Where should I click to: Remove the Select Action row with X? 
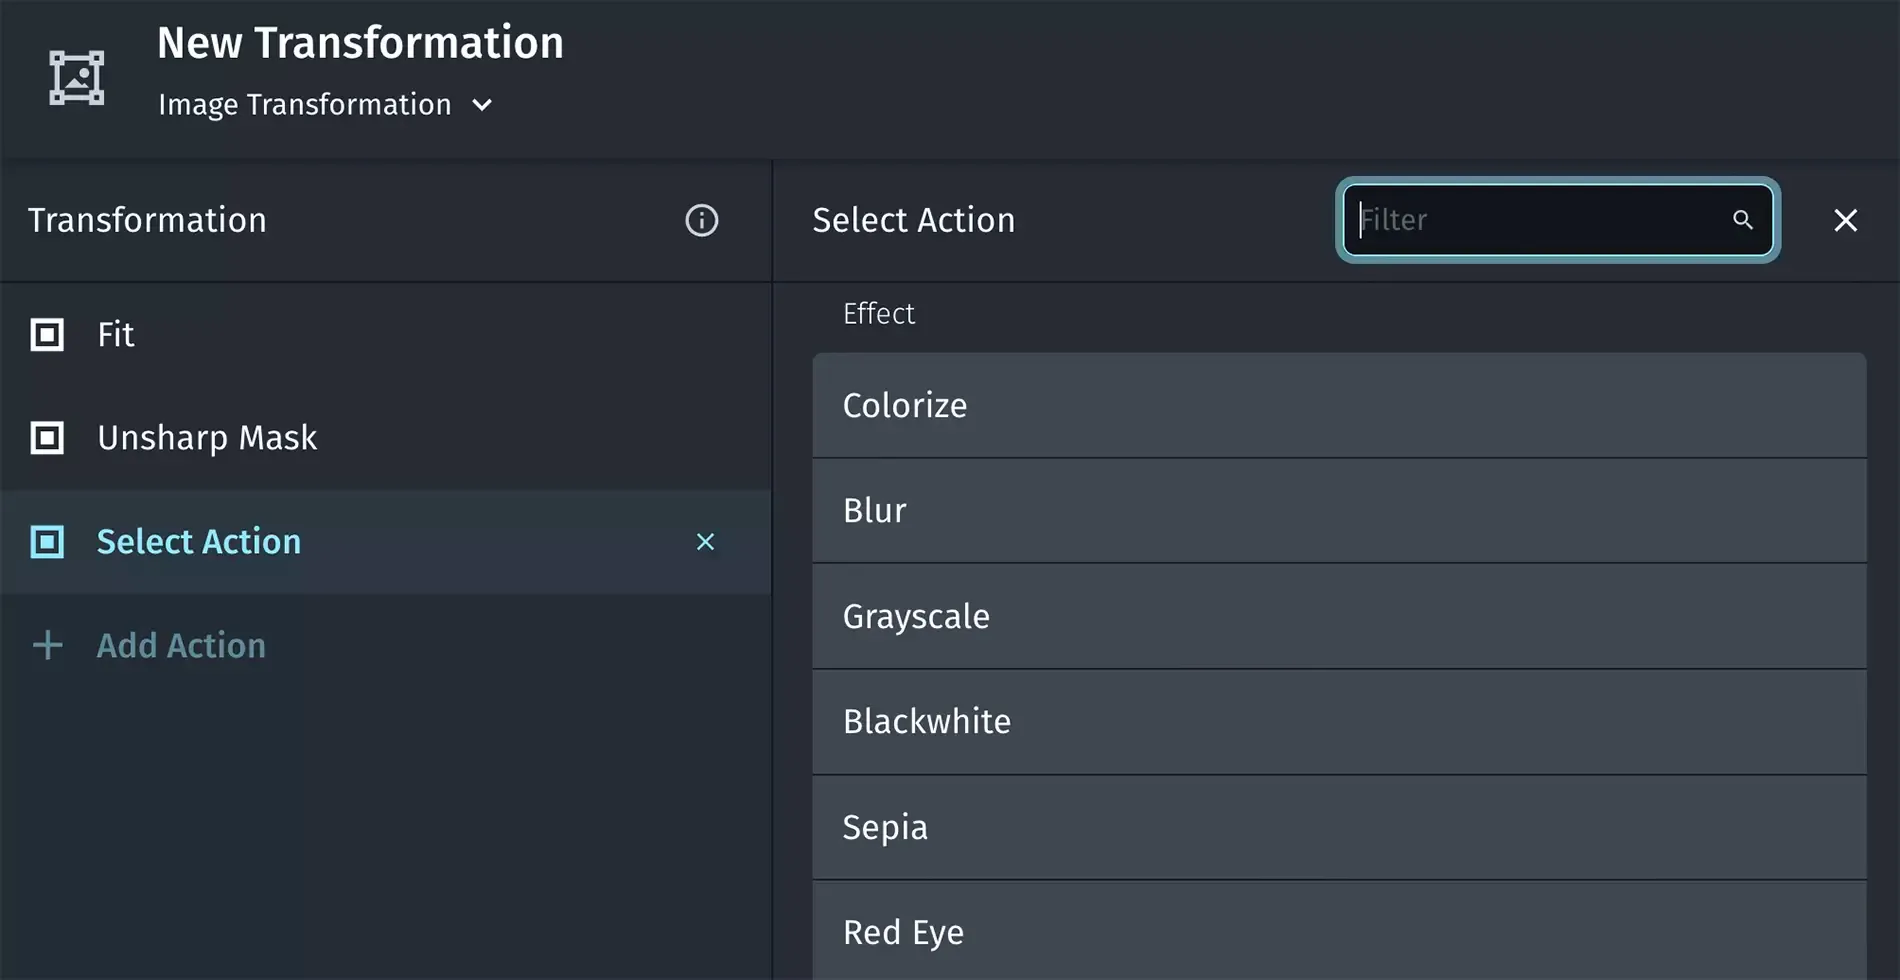tap(705, 542)
